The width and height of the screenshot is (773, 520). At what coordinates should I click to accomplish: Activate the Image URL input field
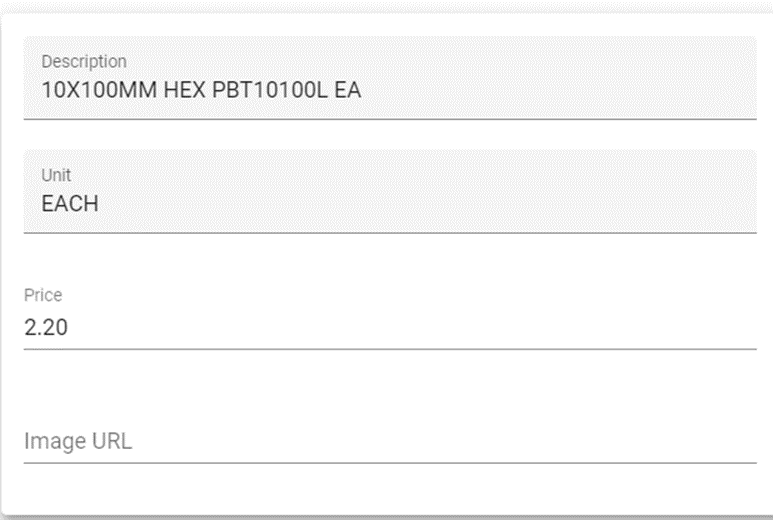pyautogui.click(x=390, y=441)
